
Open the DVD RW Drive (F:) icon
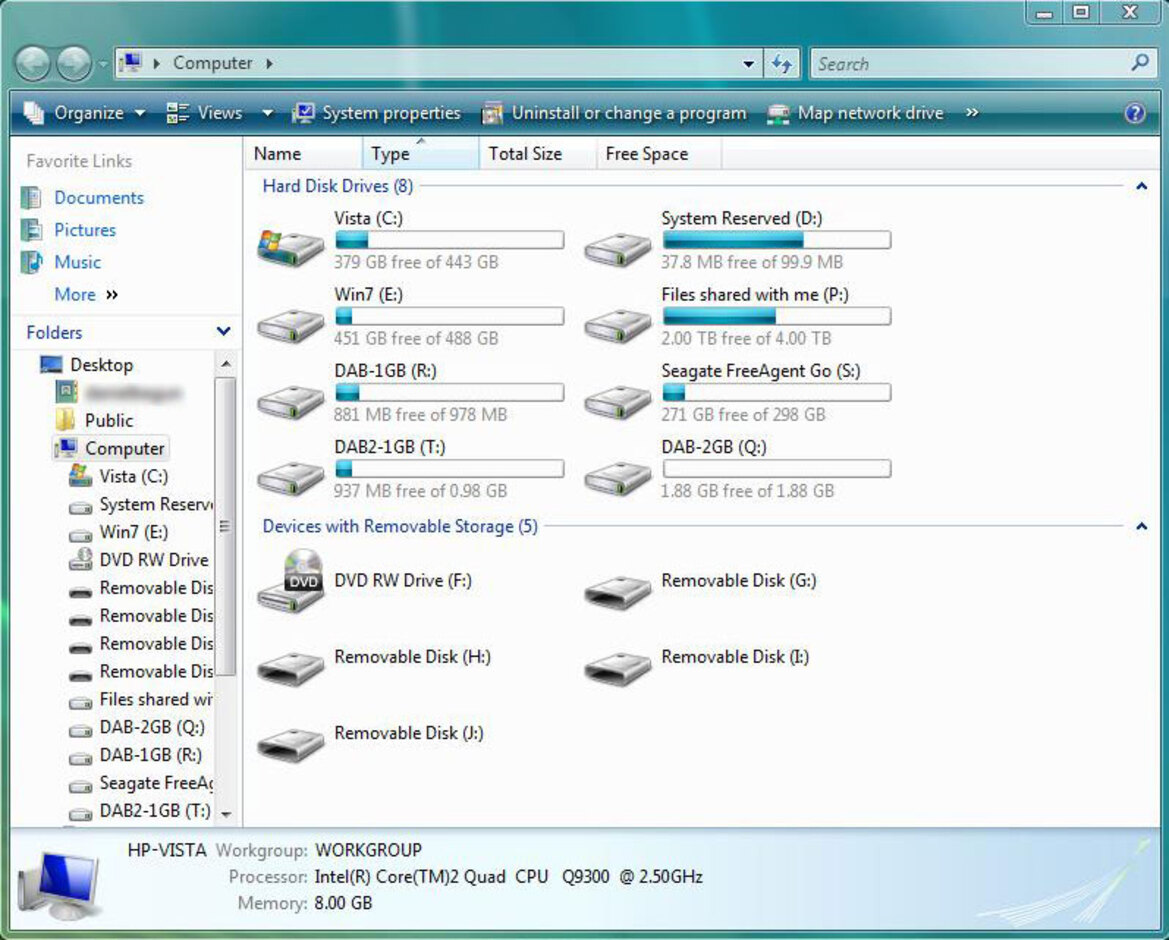[x=290, y=581]
